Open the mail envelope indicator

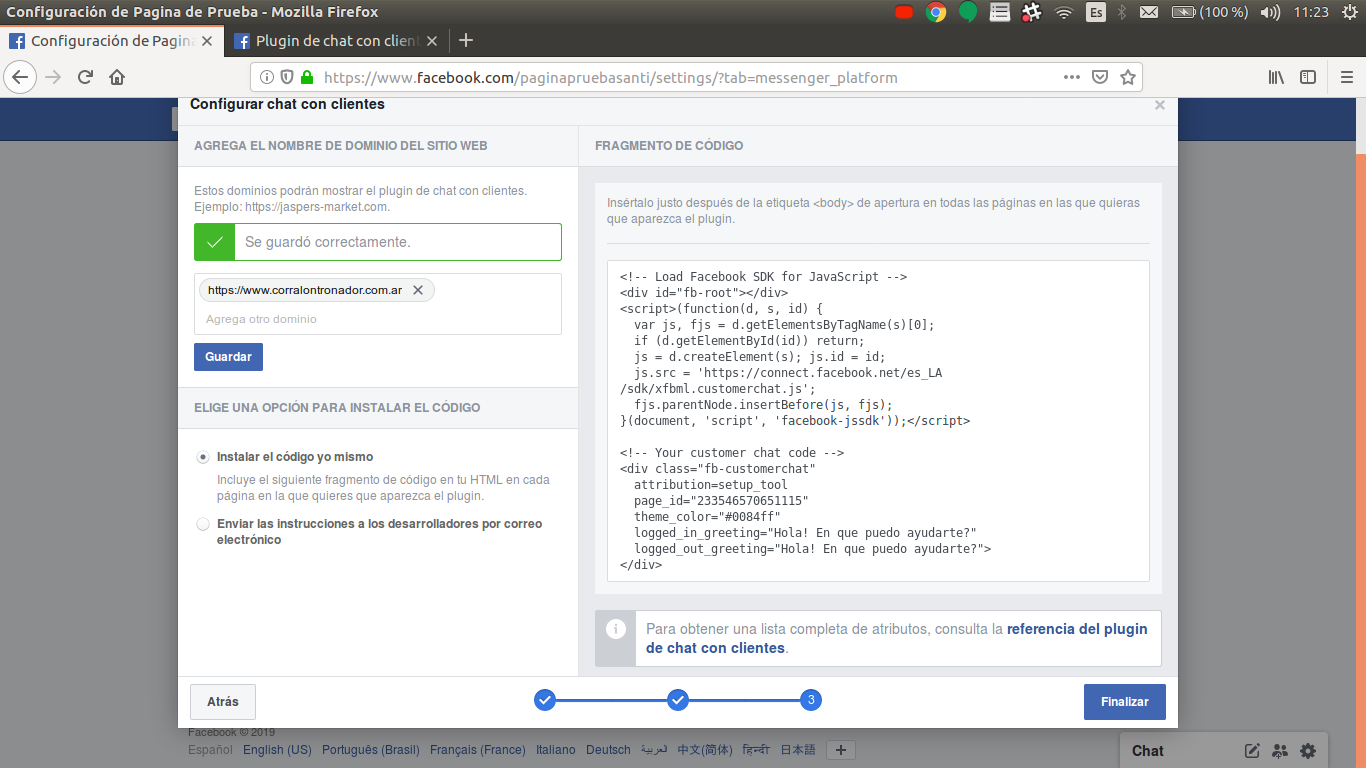tap(1149, 12)
